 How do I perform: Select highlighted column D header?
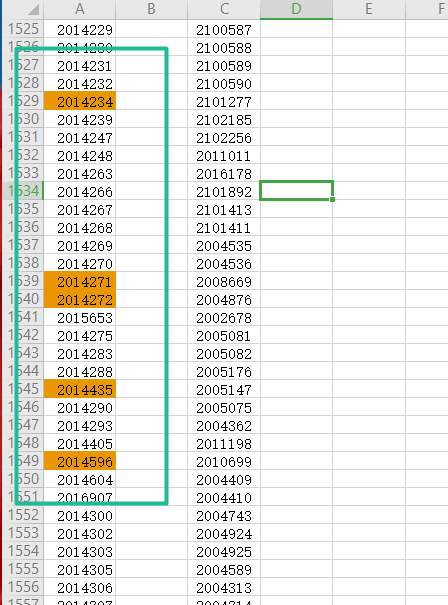tap(296, 9)
